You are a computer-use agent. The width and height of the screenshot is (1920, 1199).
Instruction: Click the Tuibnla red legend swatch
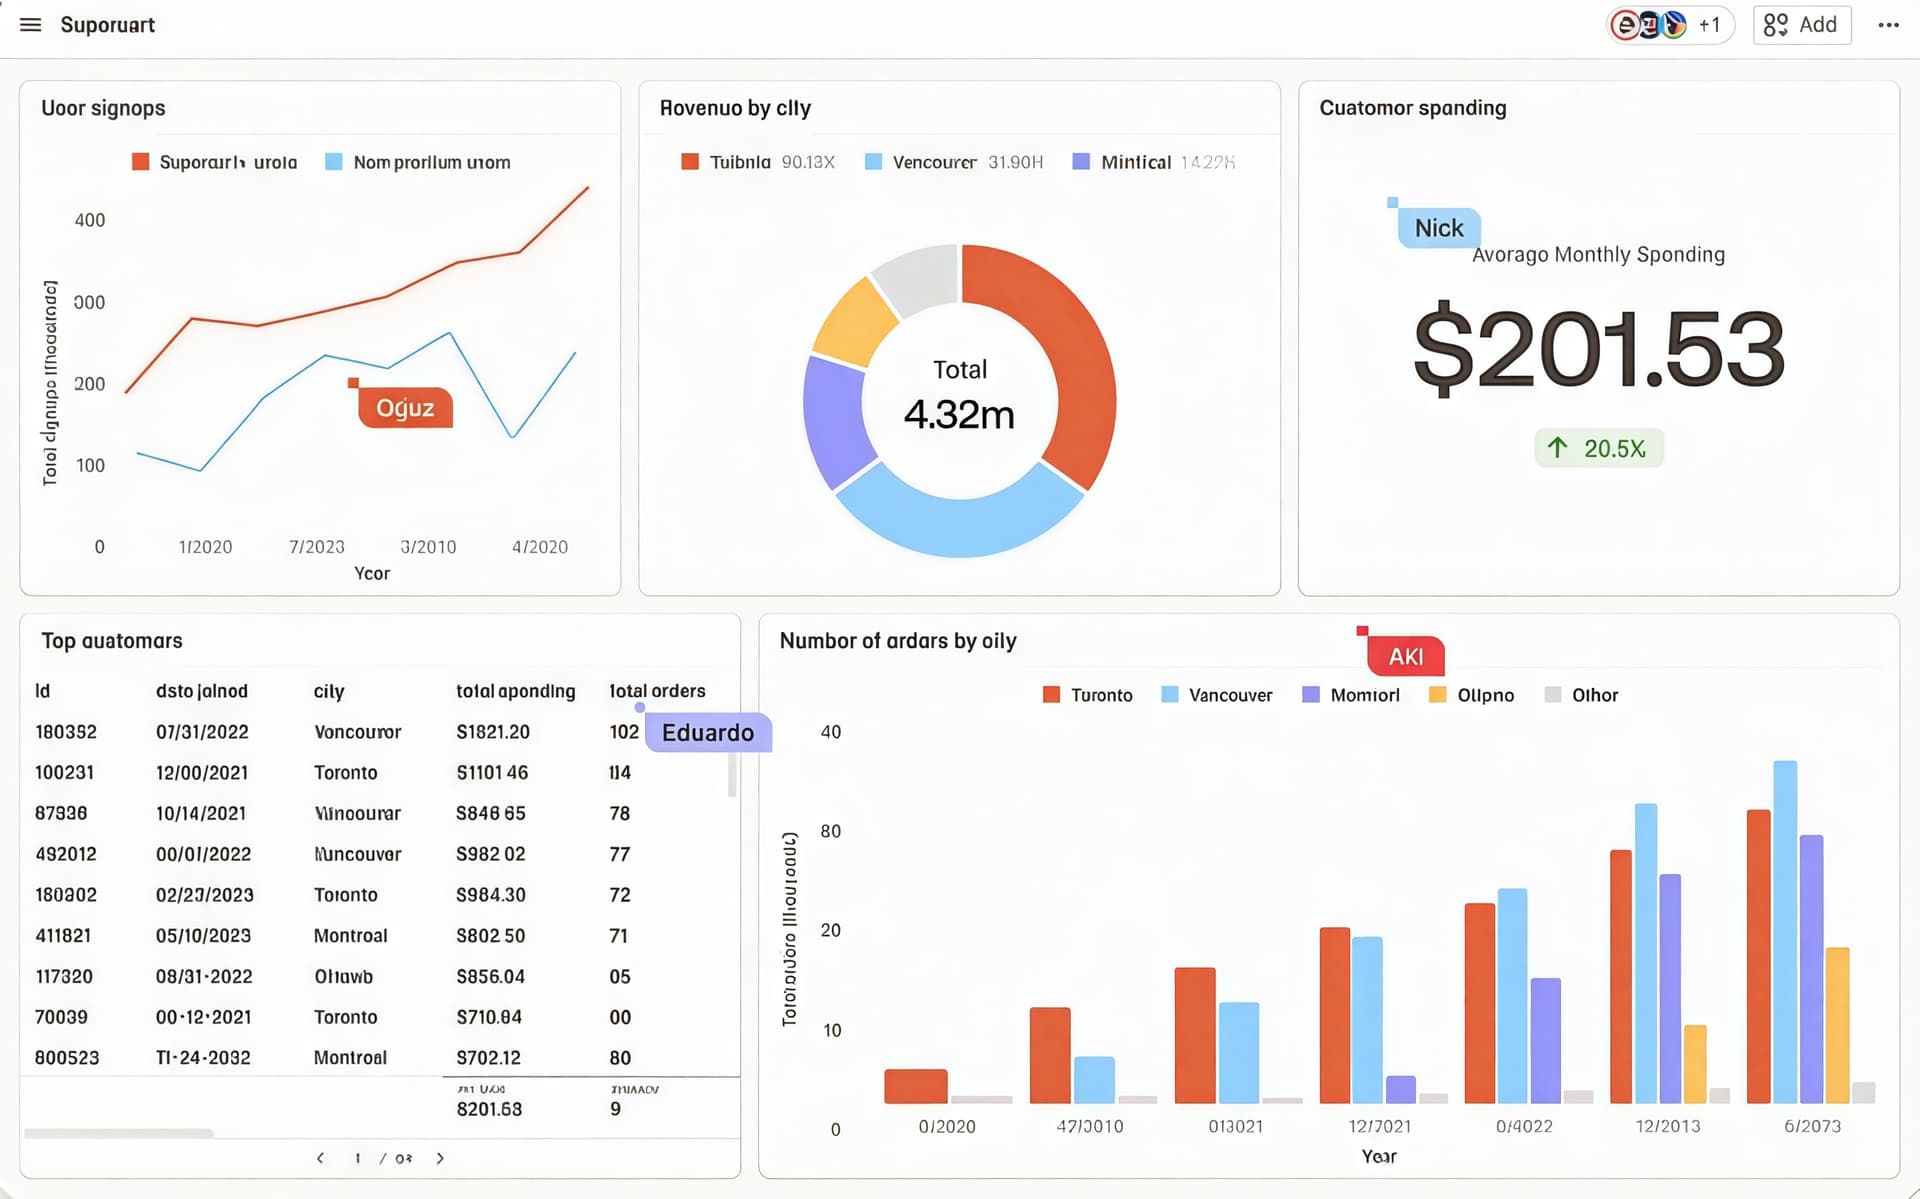(x=690, y=162)
